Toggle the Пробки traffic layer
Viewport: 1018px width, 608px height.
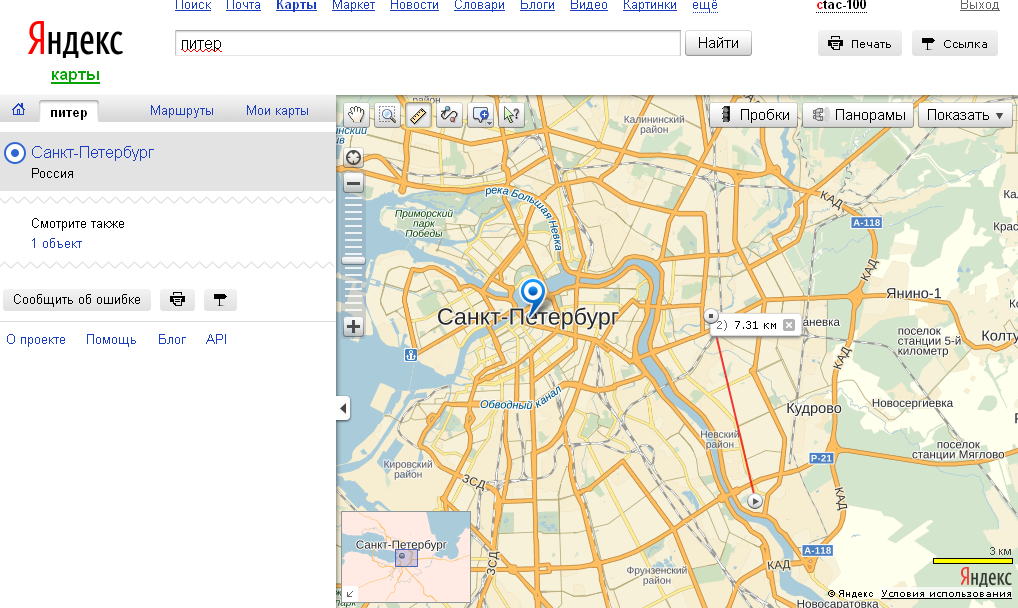754,115
